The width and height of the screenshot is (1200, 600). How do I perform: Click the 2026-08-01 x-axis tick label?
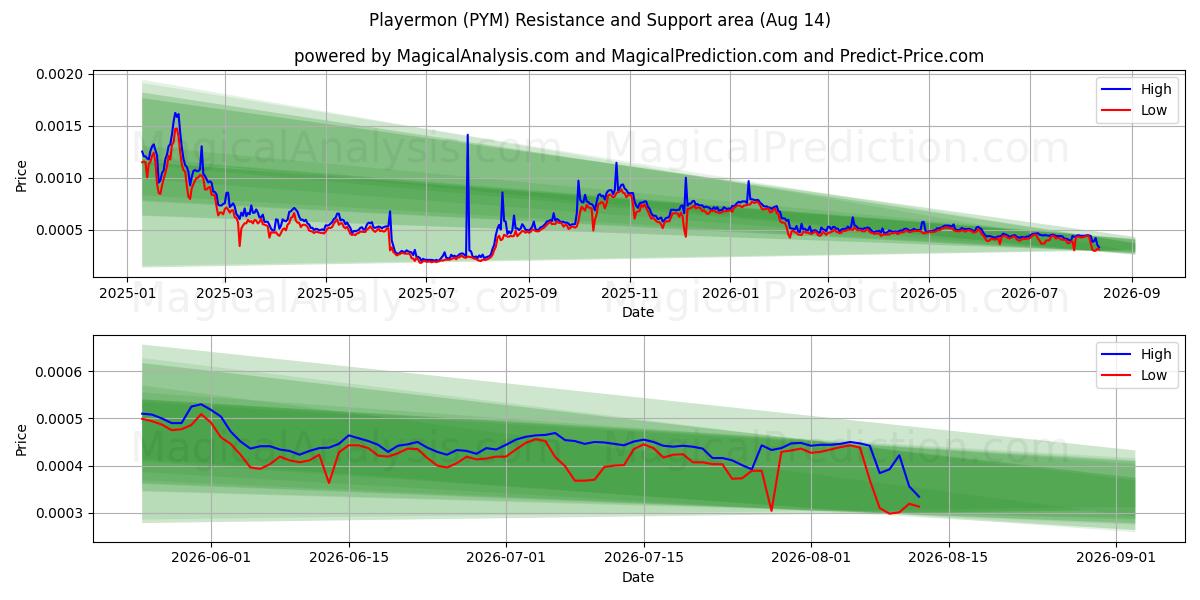(811, 559)
